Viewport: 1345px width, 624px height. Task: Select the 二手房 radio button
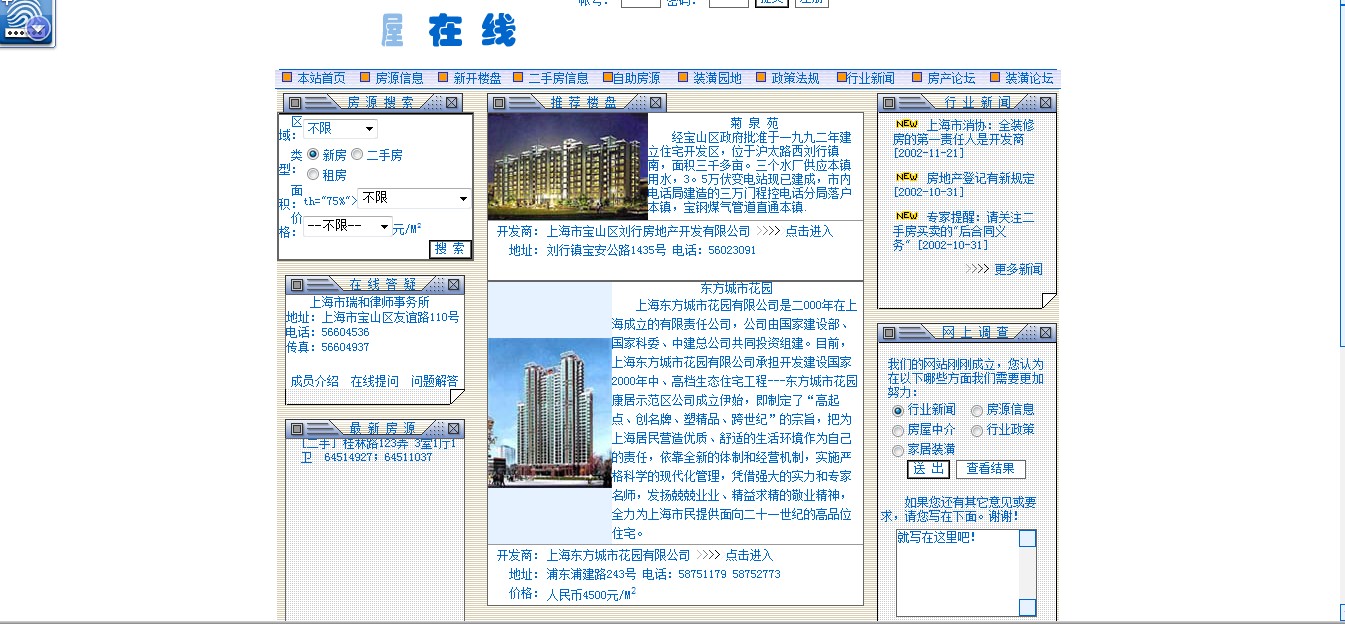point(357,155)
